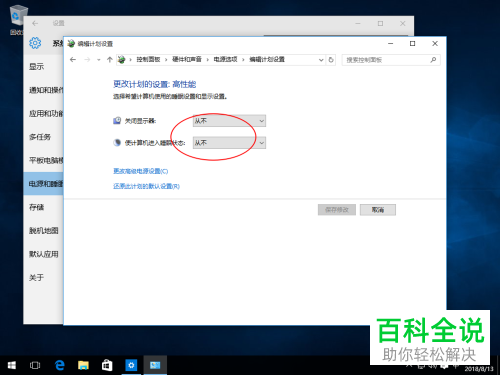Open the Windows Start menu
500x375 pixels.
pyautogui.click(x=12, y=365)
